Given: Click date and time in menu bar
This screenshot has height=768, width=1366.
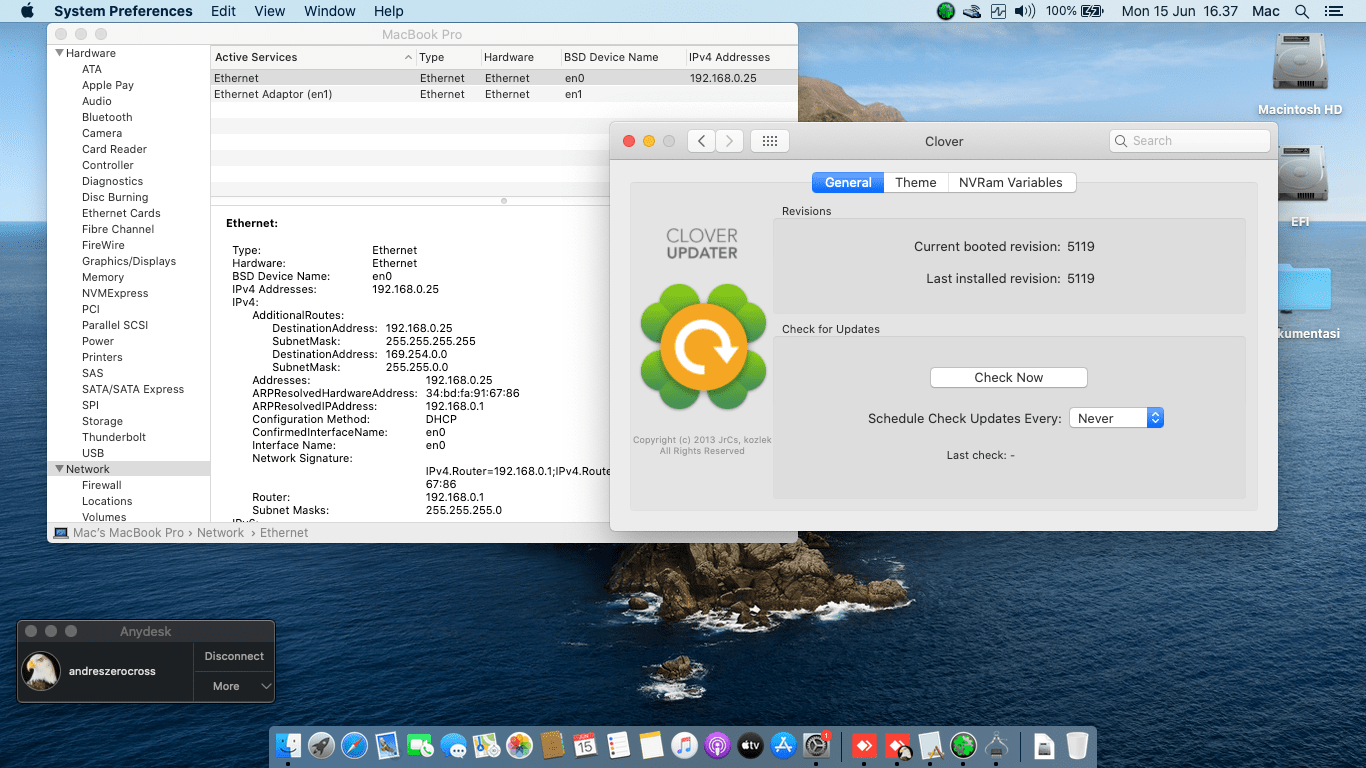Looking at the screenshot, I should click(1180, 11).
